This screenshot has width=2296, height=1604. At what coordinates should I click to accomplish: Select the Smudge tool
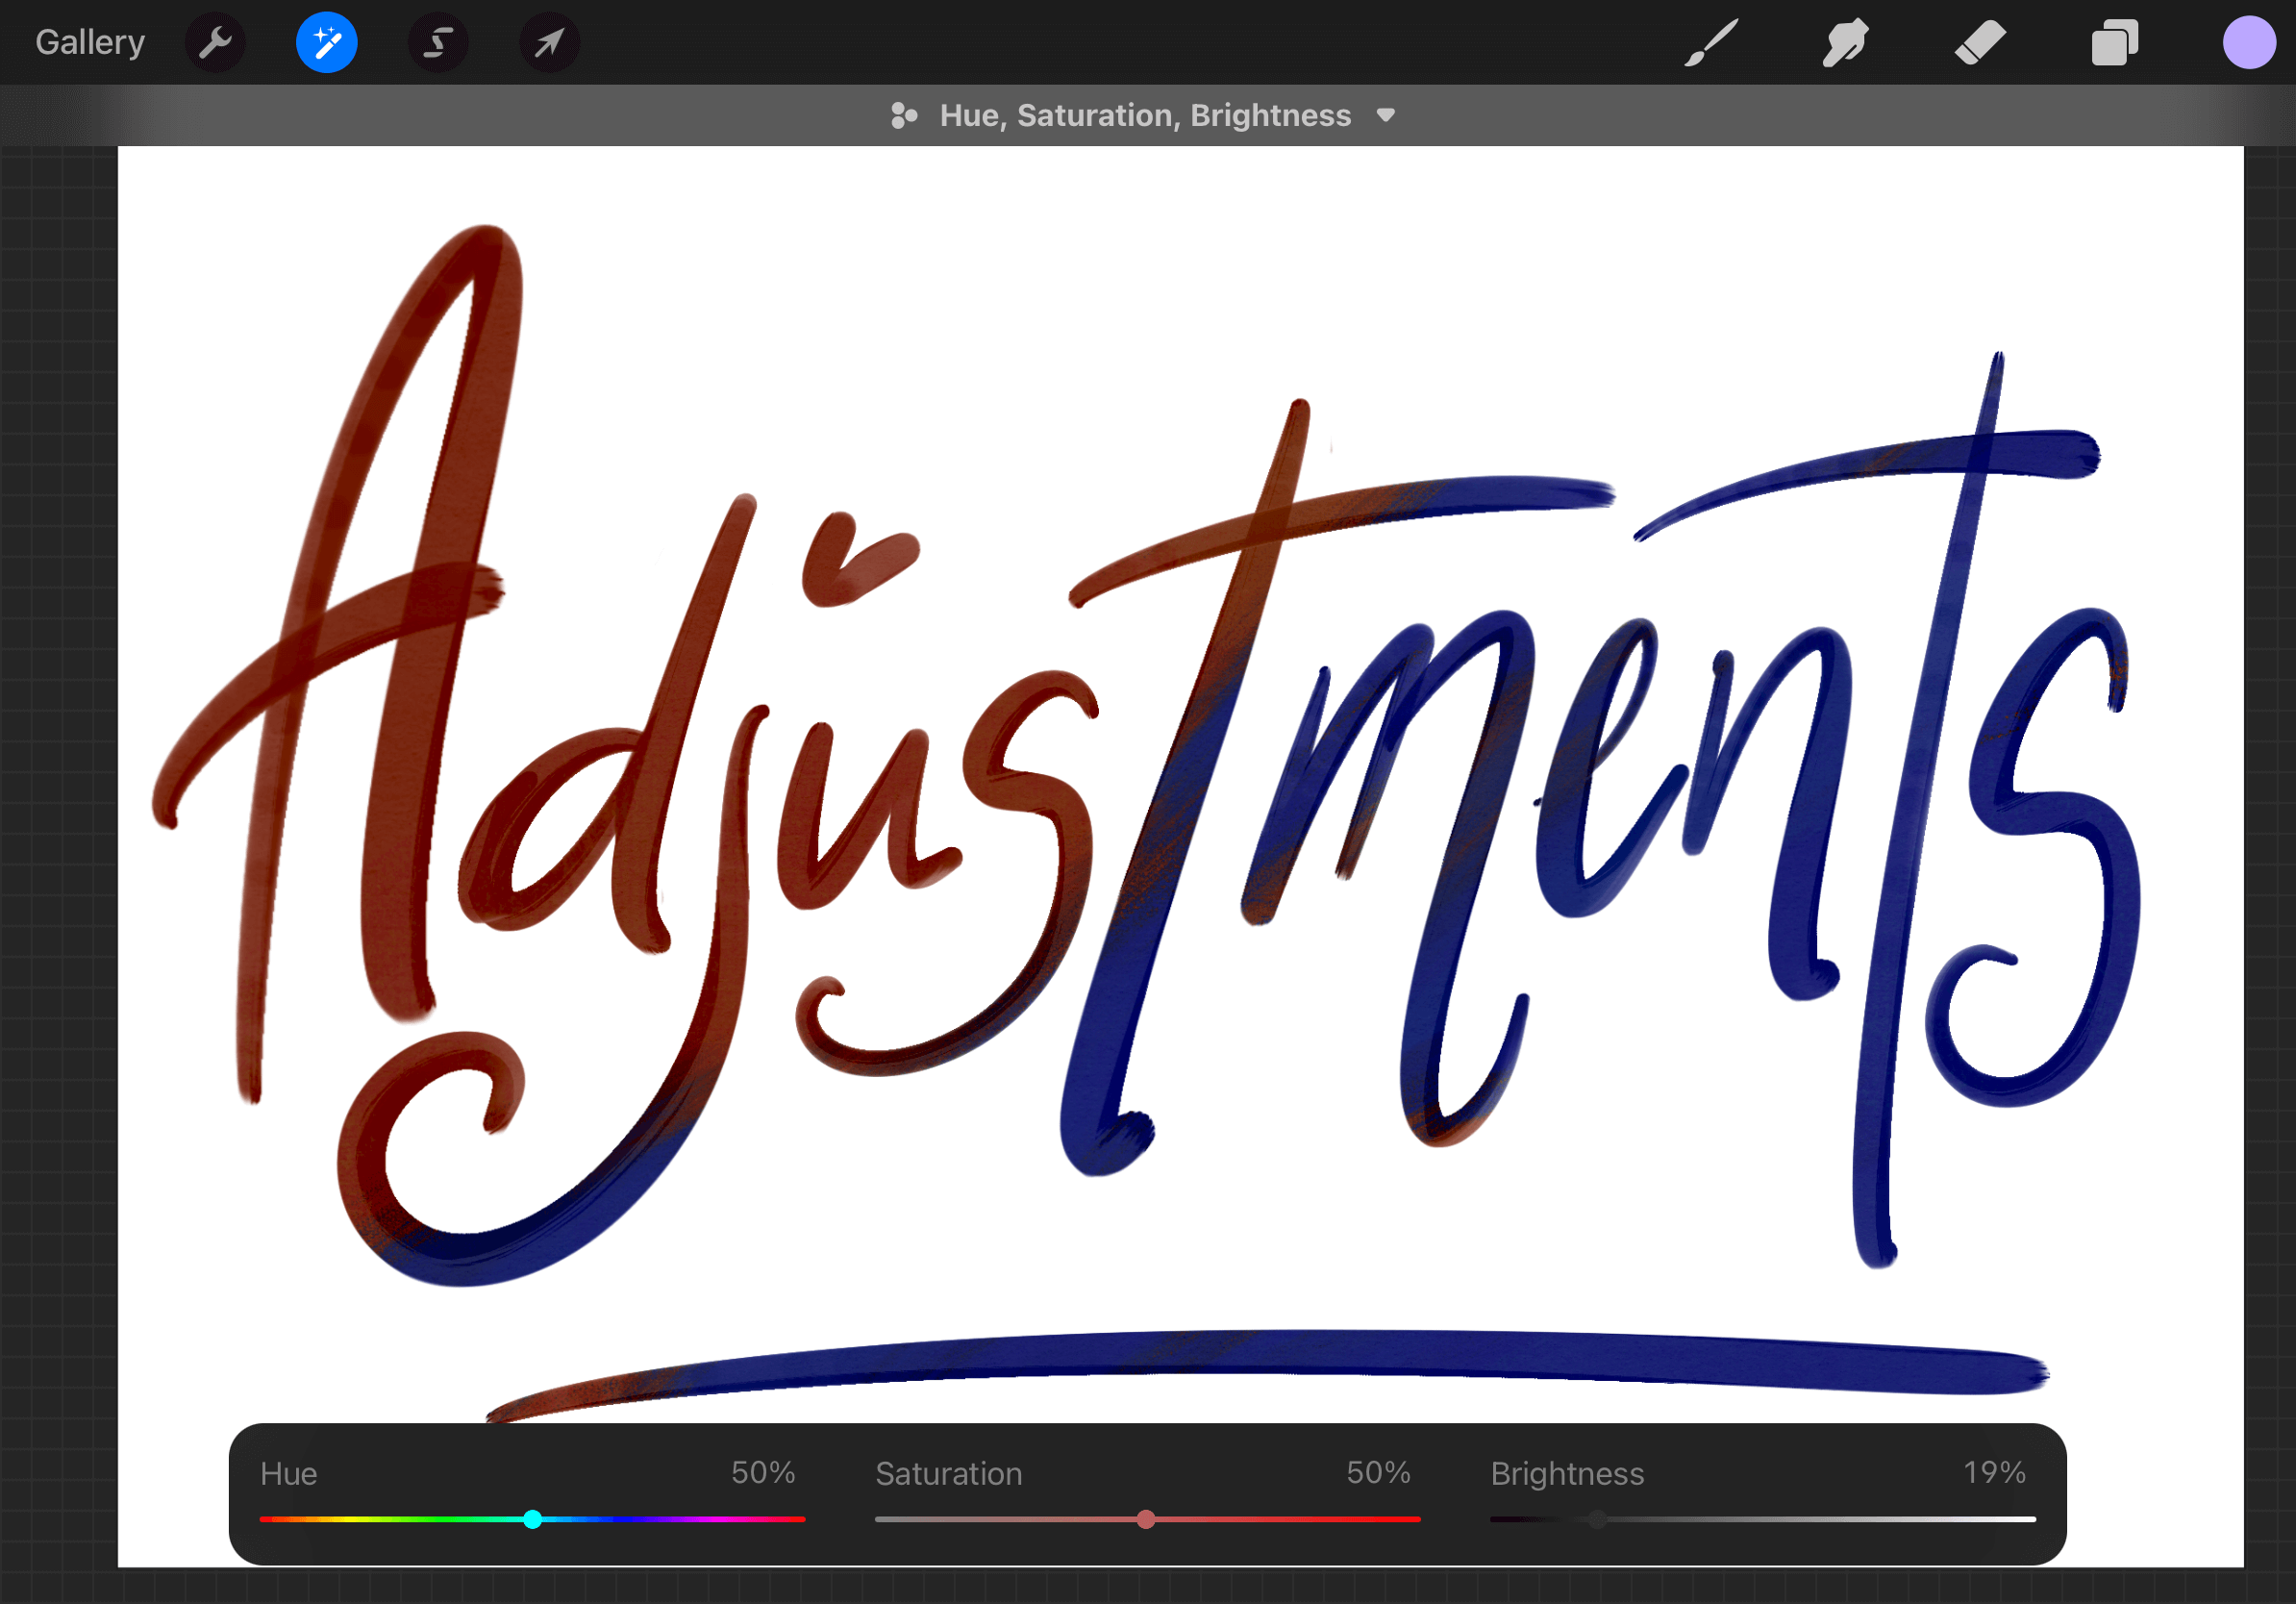click(1845, 43)
